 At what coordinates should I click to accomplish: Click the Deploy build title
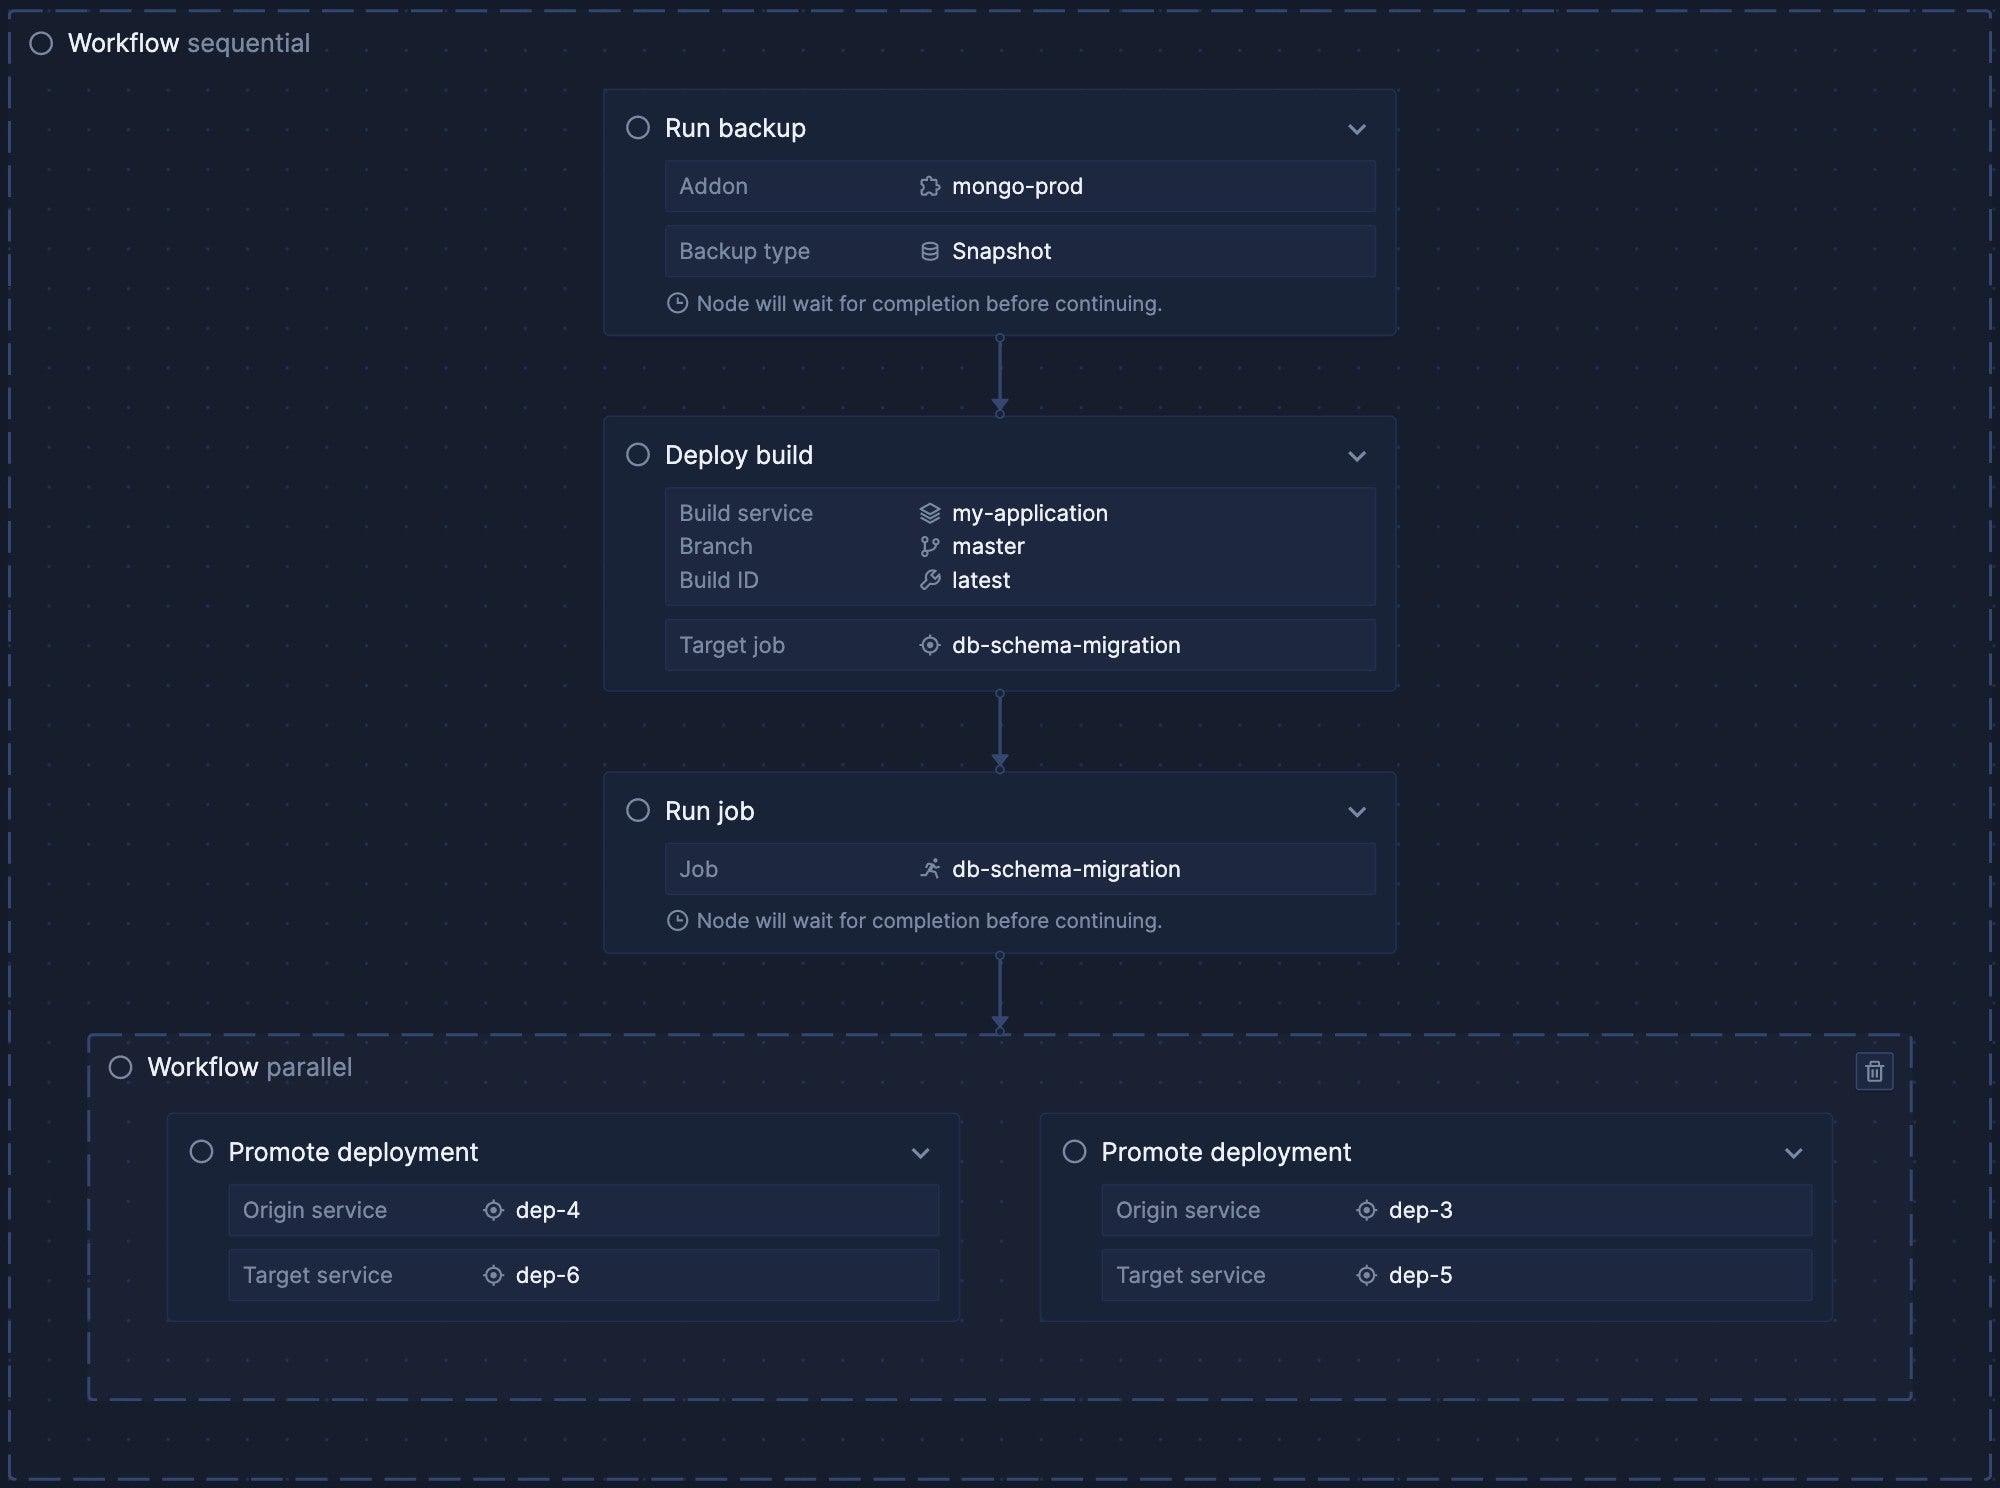point(739,455)
